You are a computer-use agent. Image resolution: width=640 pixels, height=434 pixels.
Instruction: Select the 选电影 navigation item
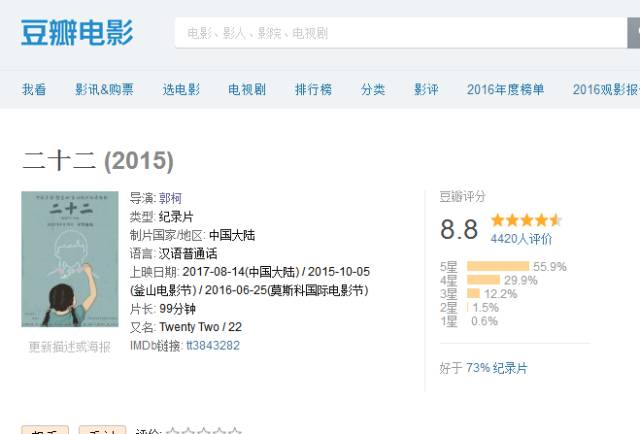181,89
